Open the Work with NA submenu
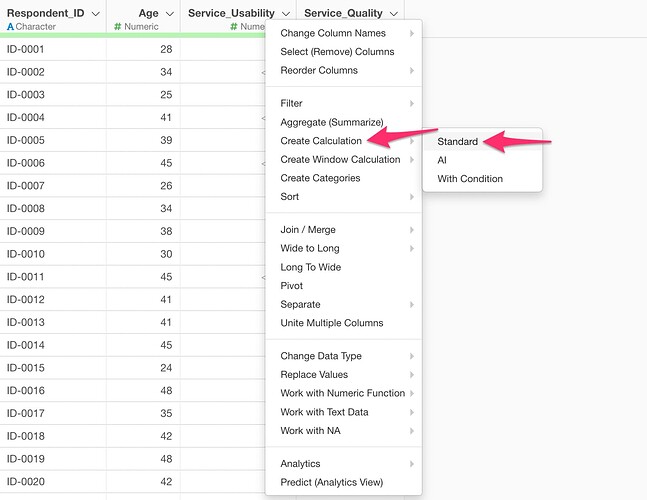 343,430
